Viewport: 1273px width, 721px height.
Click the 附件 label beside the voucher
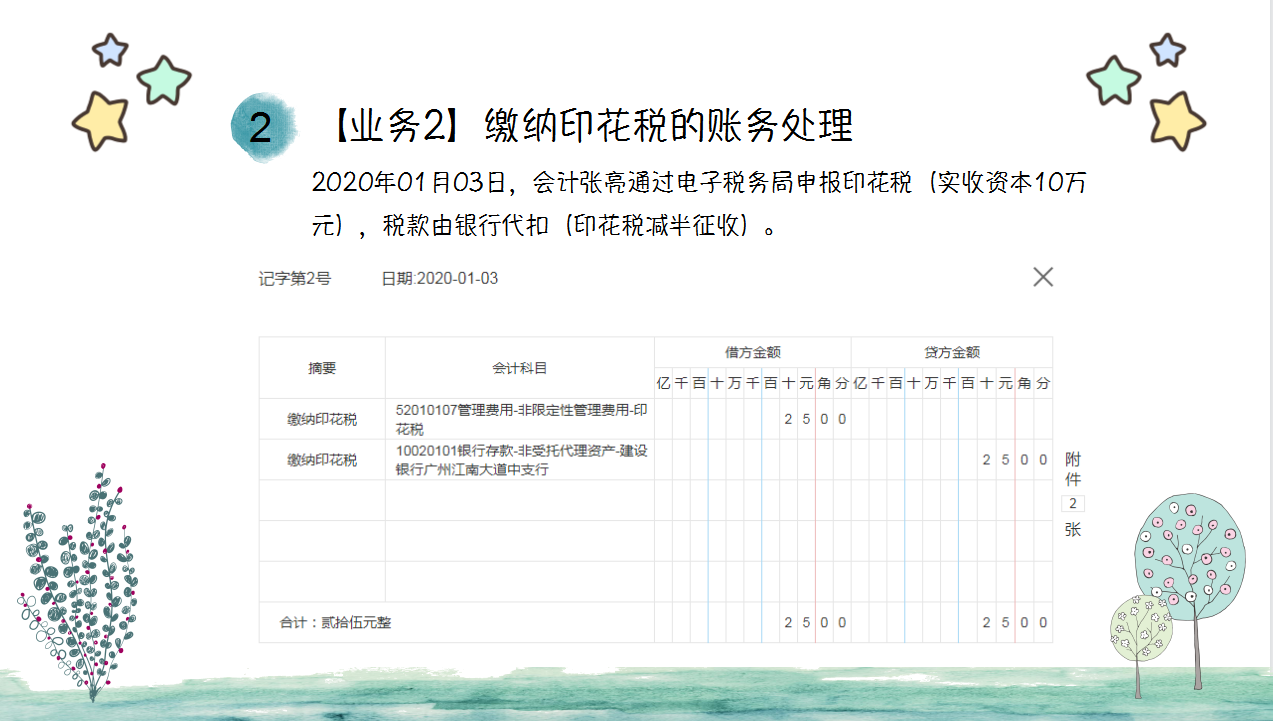[x=1073, y=469]
